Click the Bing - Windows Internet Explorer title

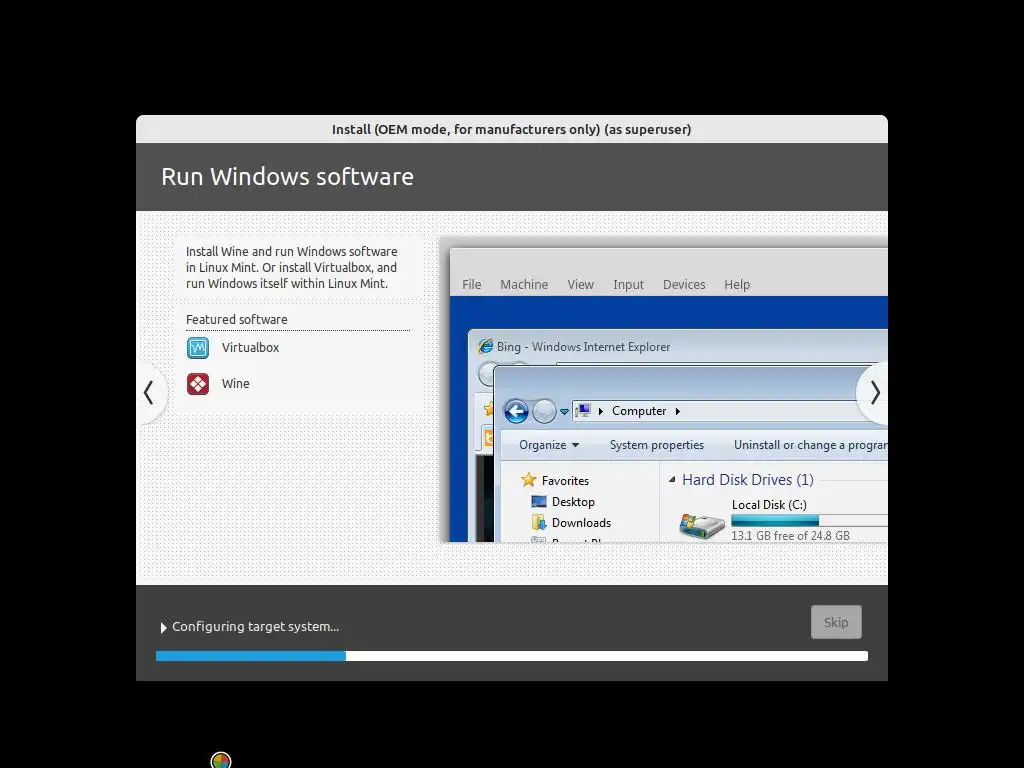pyautogui.click(x=583, y=347)
